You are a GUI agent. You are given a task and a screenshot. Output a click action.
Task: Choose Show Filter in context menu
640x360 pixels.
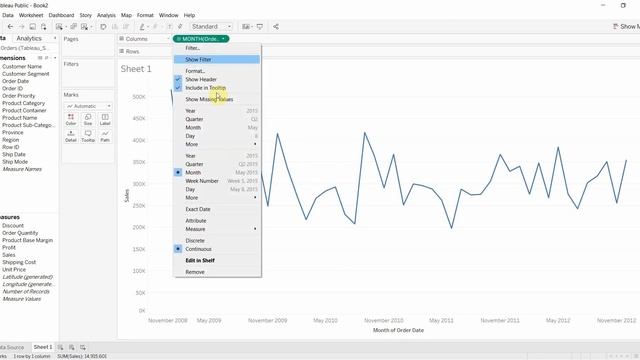[217, 60]
